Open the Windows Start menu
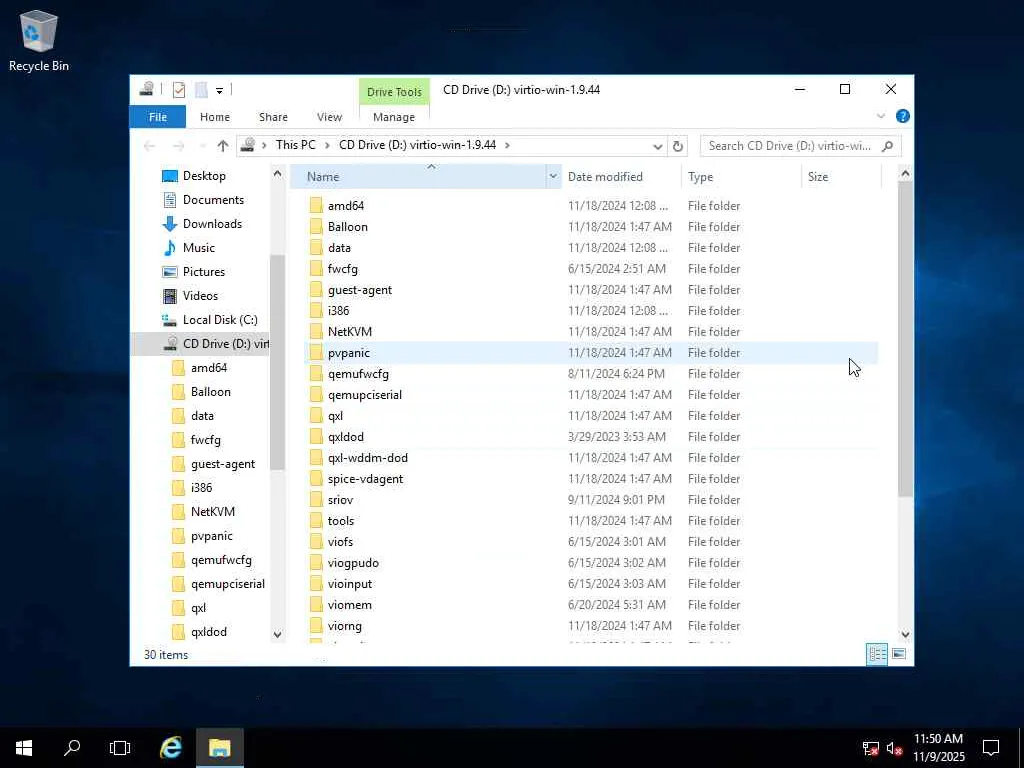1024x768 pixels. click(x=24, y=748)
